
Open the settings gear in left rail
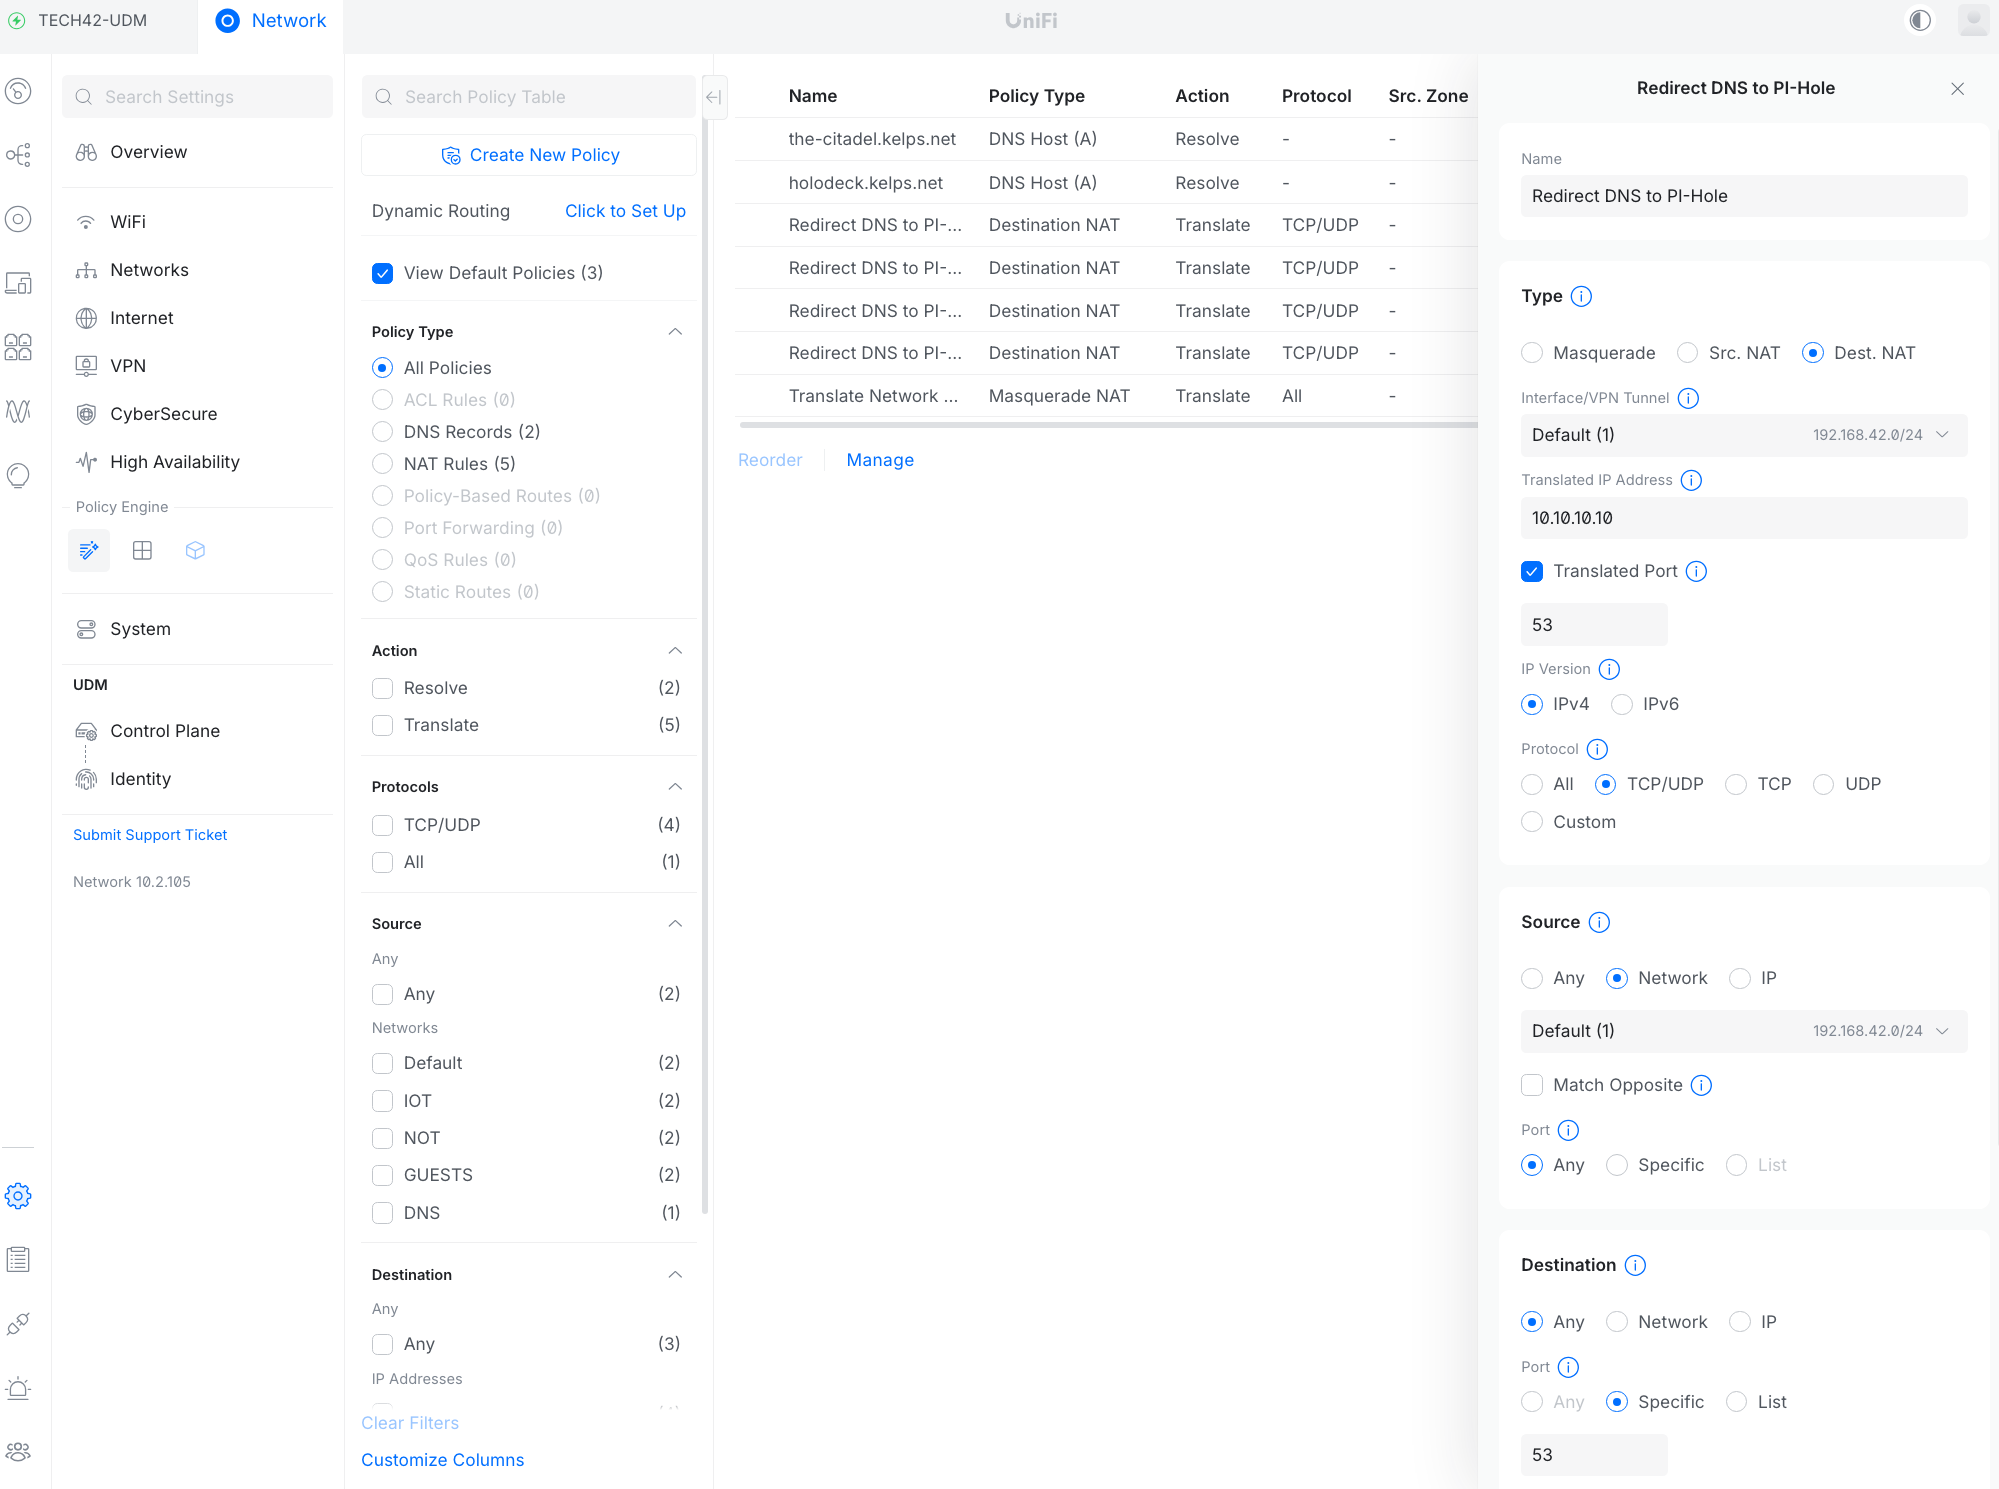[18, 1196]
